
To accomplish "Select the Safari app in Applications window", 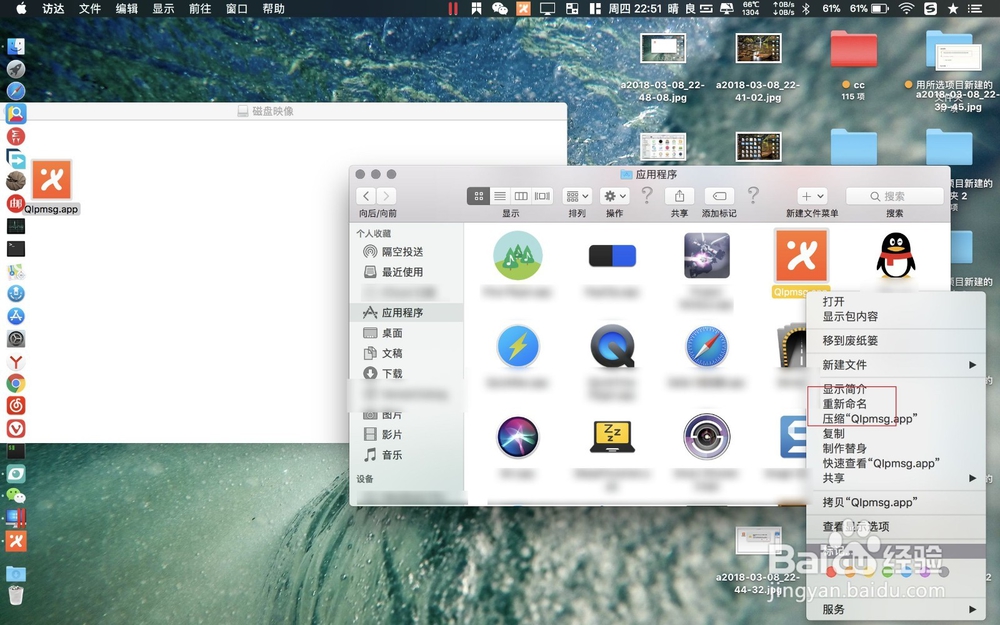I will point(707,347).
